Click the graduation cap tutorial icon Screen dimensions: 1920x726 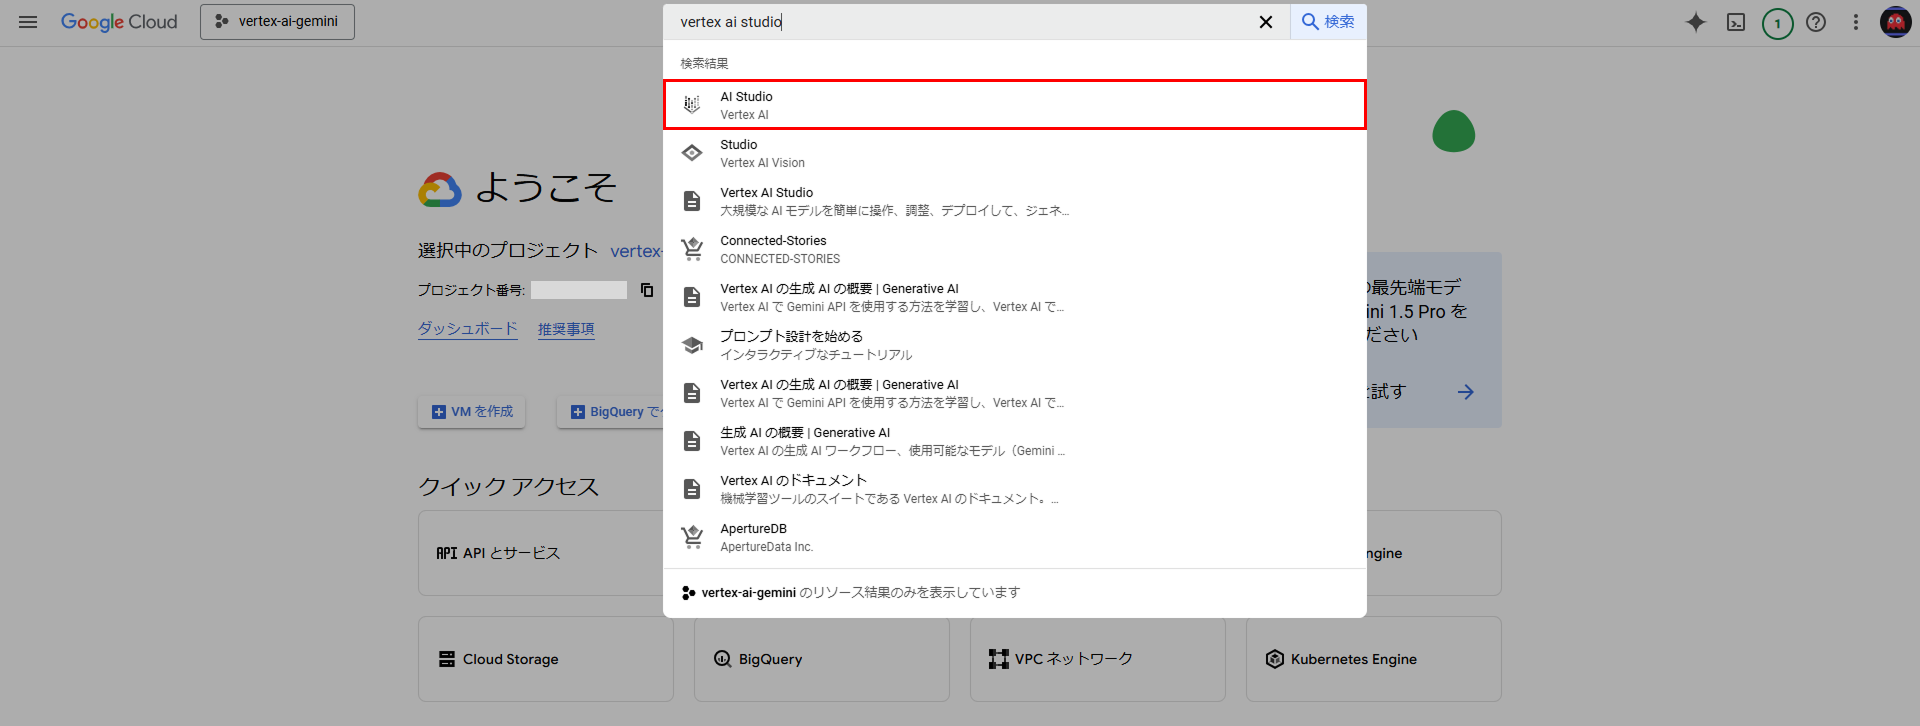(692, 345)
